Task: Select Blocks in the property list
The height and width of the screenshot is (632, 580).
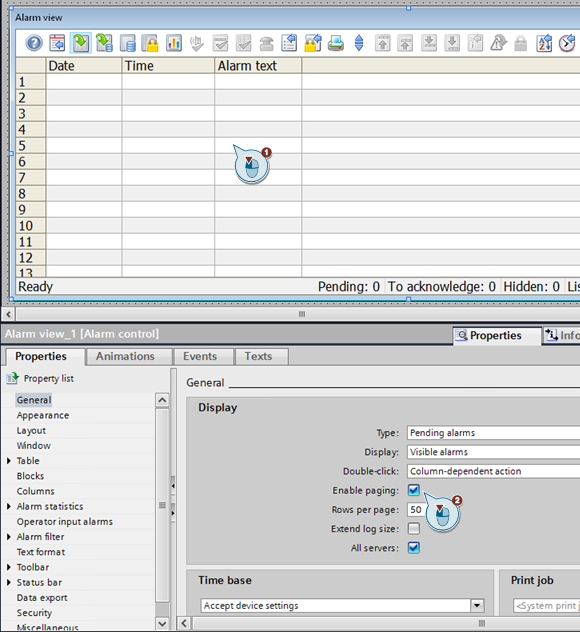Action: (30, 476)
